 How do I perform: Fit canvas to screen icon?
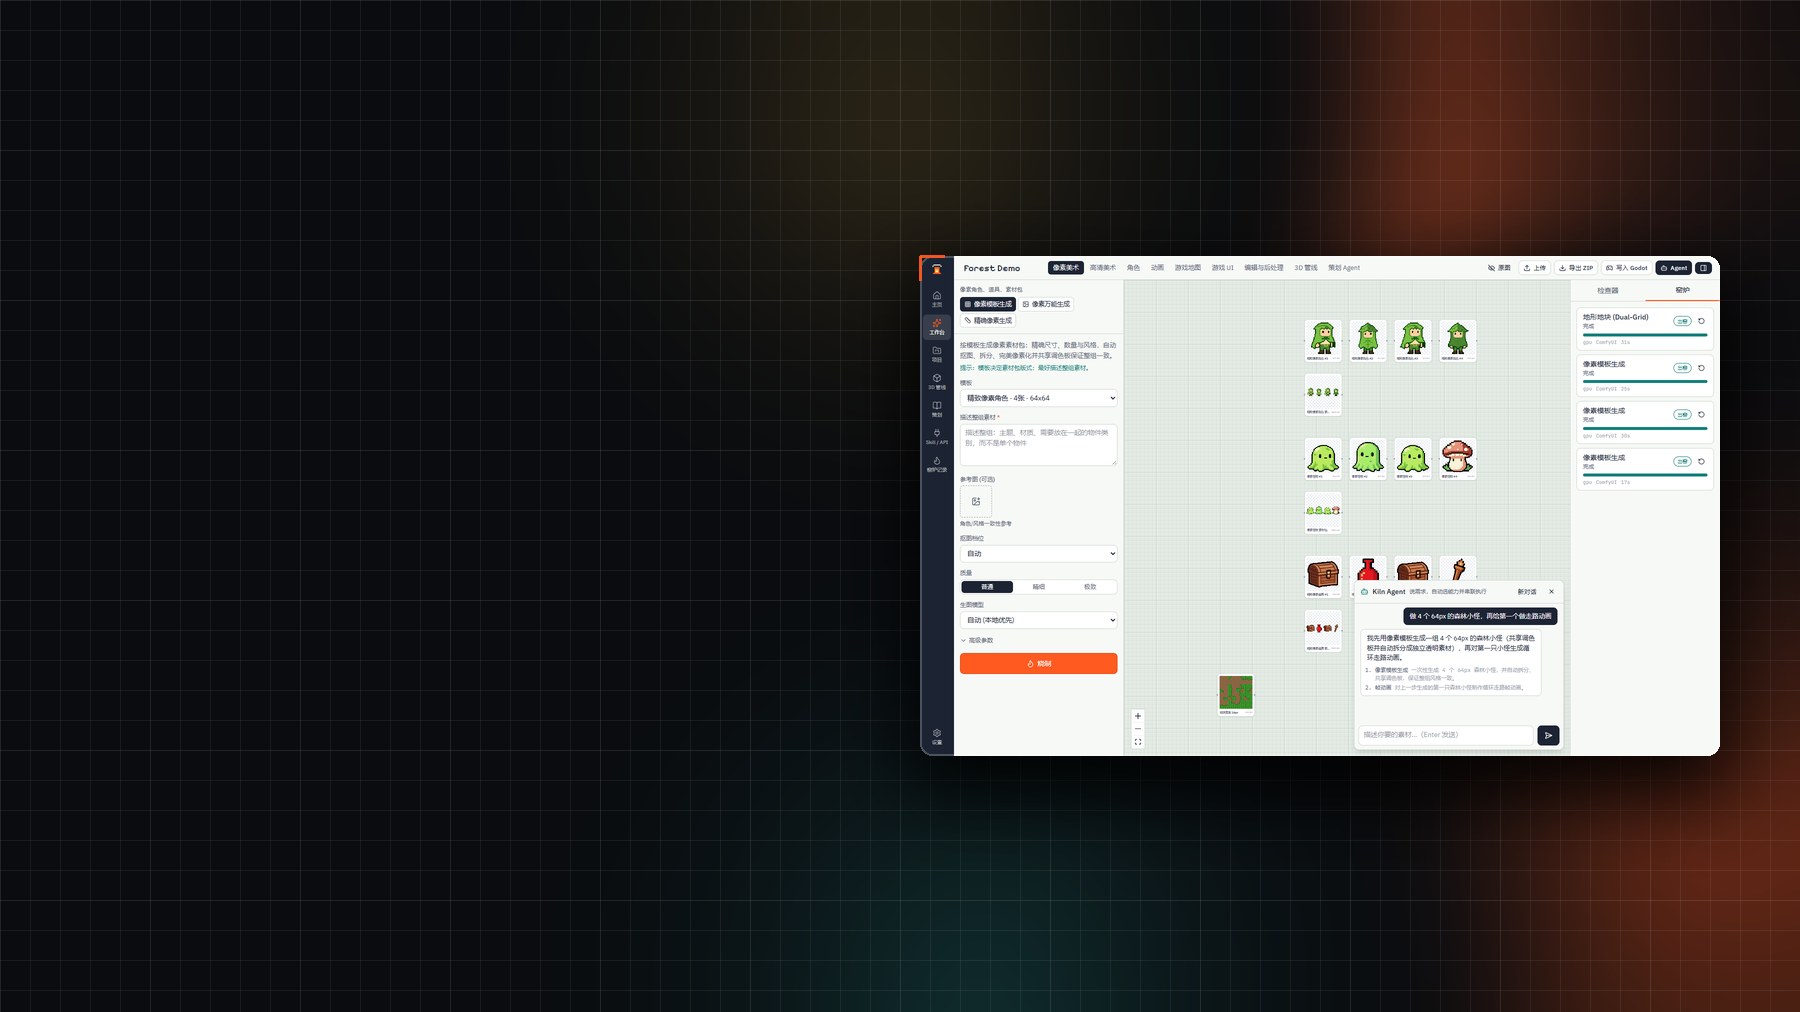(1138, 742)
